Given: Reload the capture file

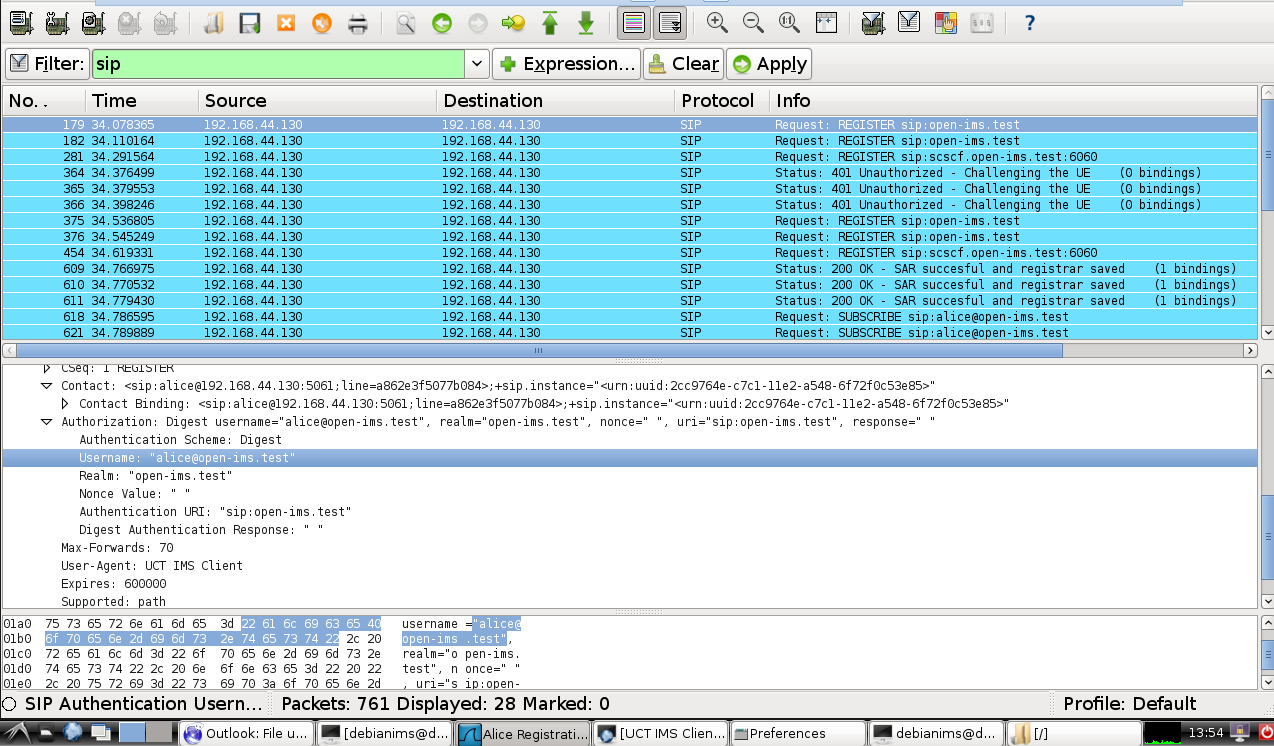Looking at the screenshot, I should coord(321,22).
